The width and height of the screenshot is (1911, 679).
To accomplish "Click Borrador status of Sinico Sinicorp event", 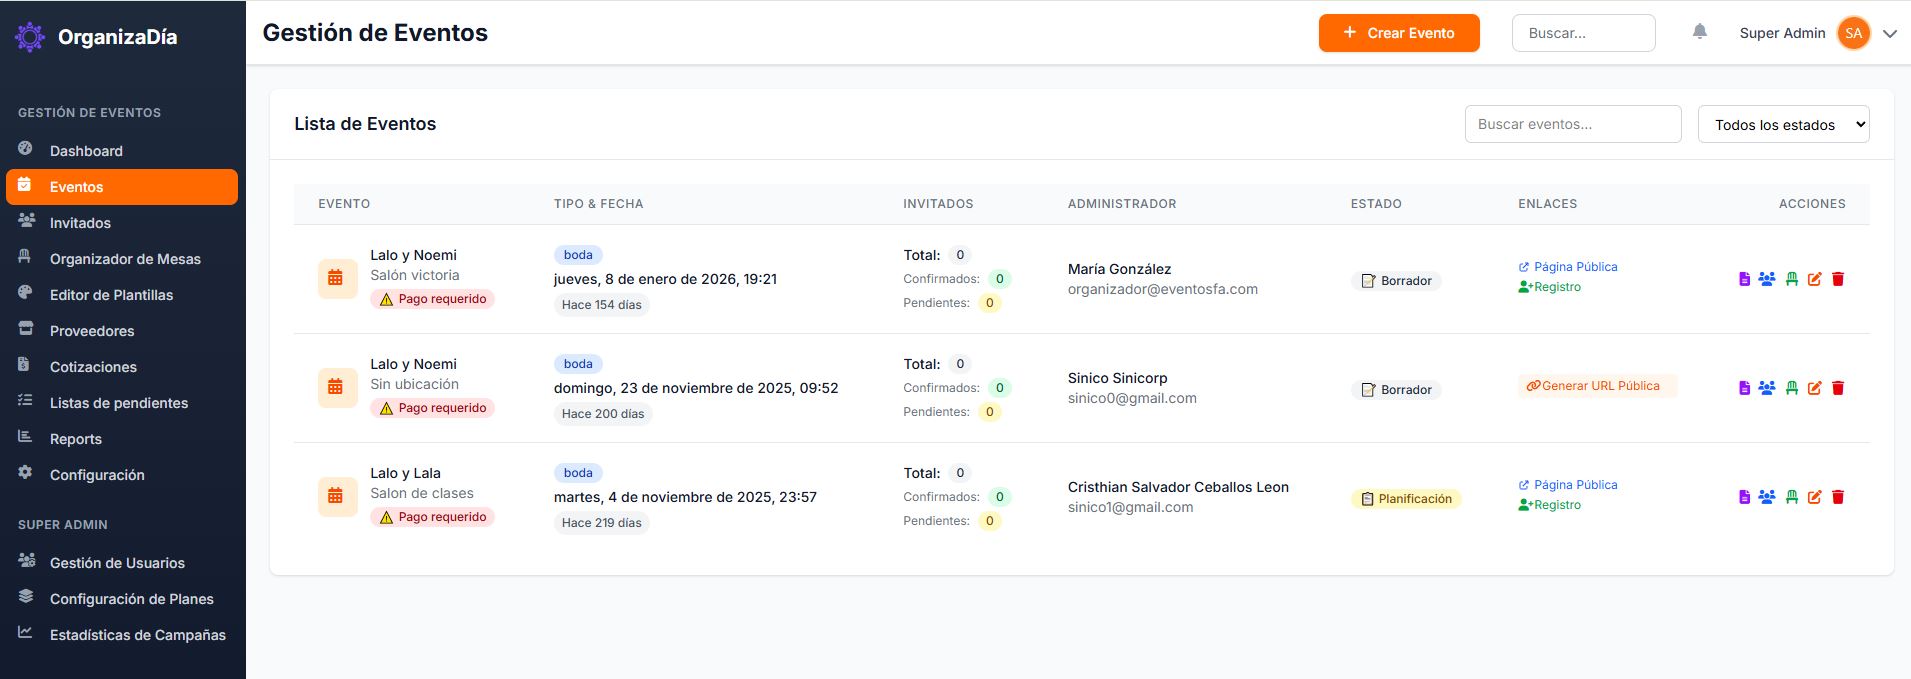I will pyautogui.click(x=1396, y=390).
